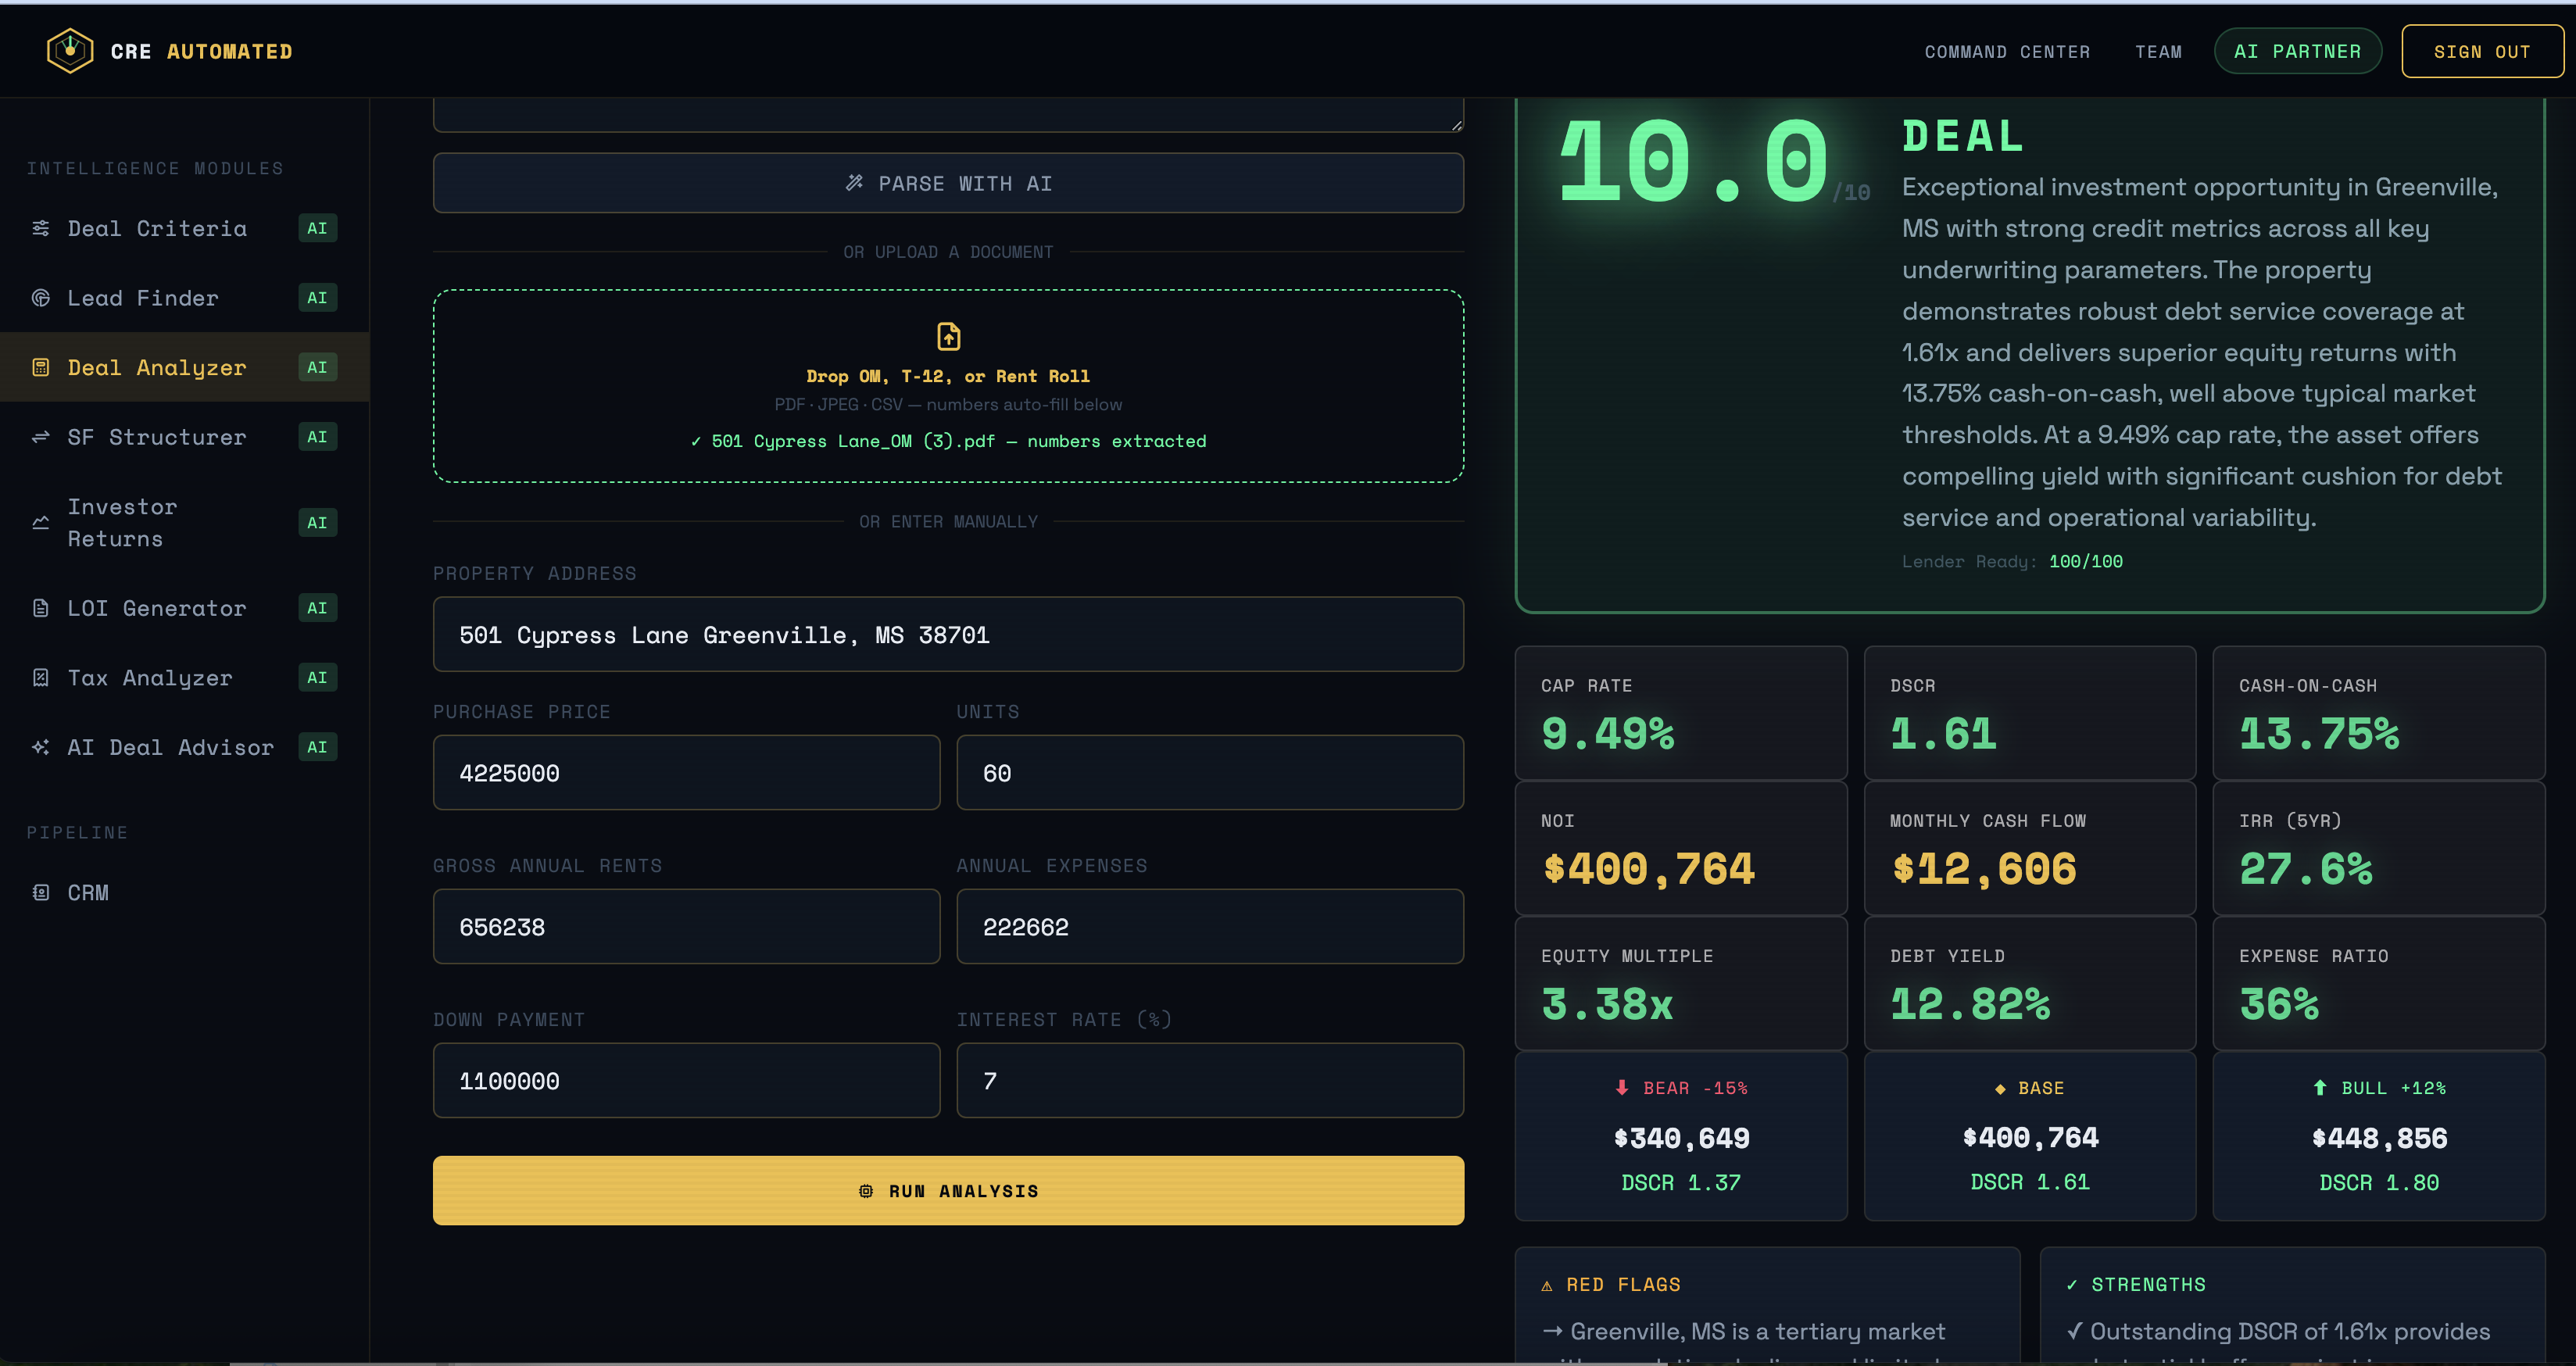This screenshot has height=1366, width=2576.
Task: Click the AI badge beside Tax Analyzer
Action: (x=317, y=678)
